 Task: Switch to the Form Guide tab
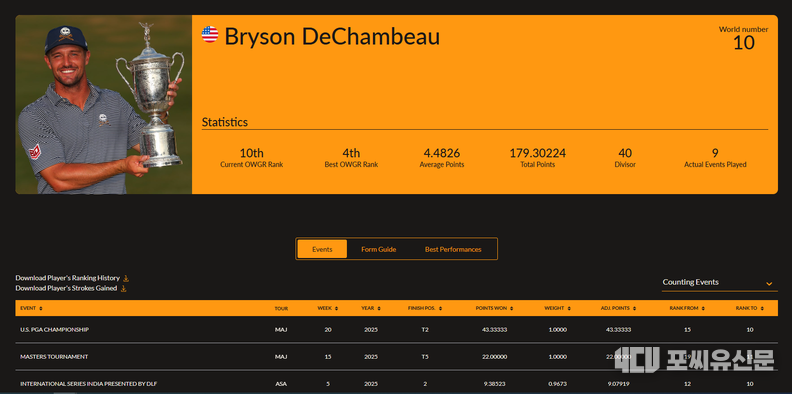pyautogui.click(x=378, y=249)
